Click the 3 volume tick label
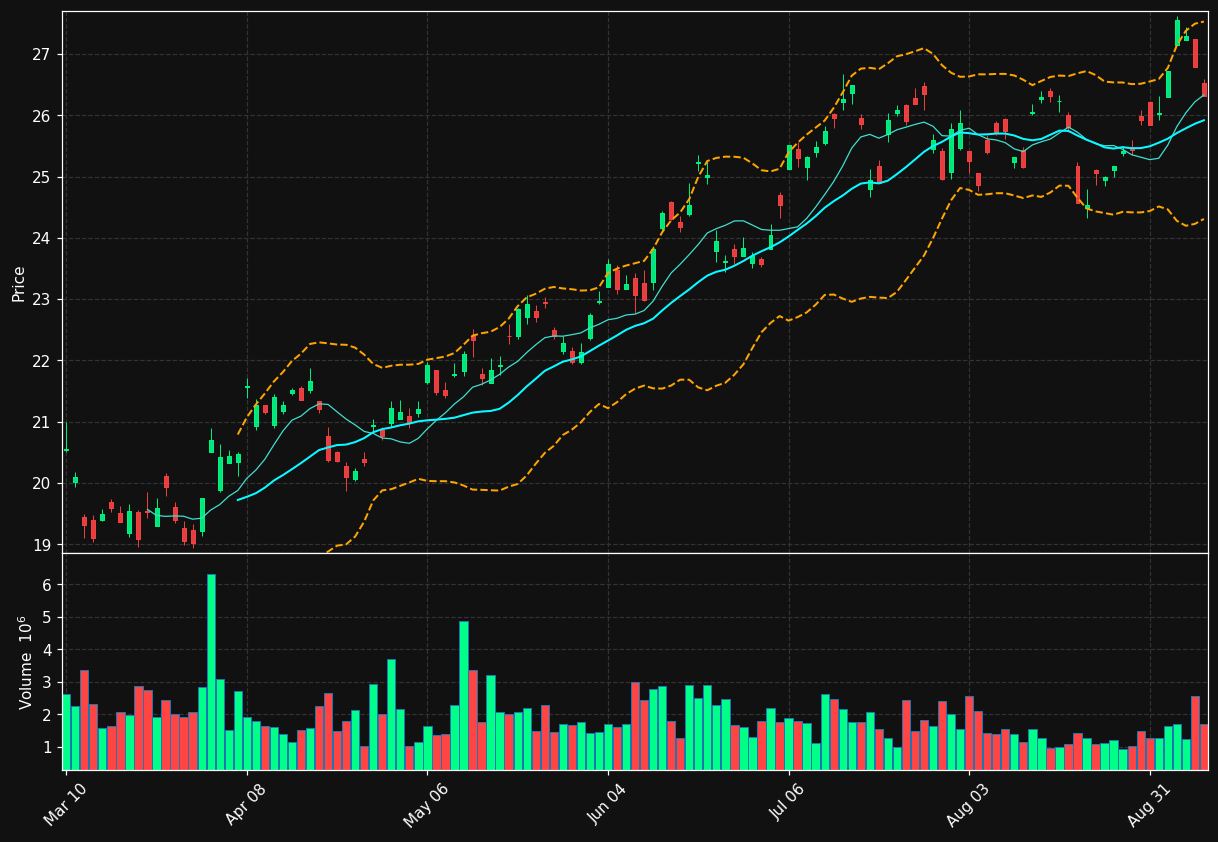This screenshot has width=1218, height=842. pyautogui.click(x=48, y=683)
